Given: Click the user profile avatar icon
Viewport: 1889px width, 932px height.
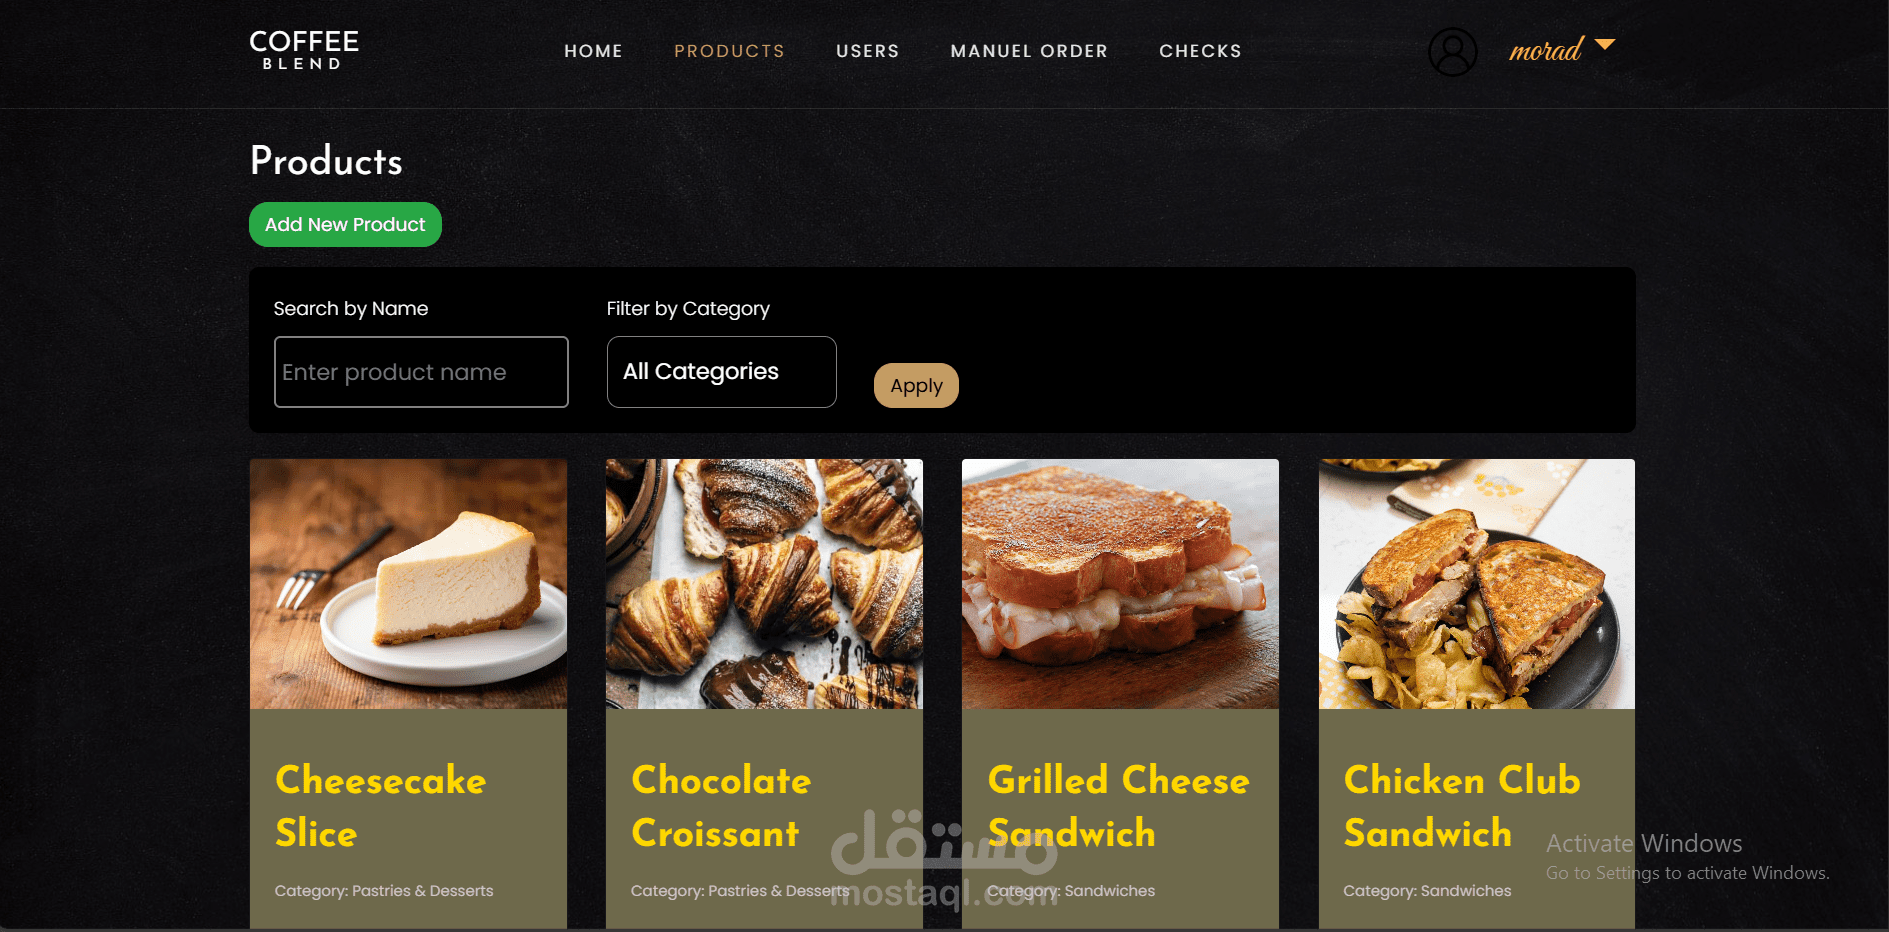Looking at the screenshot, I should point(1452,52).
